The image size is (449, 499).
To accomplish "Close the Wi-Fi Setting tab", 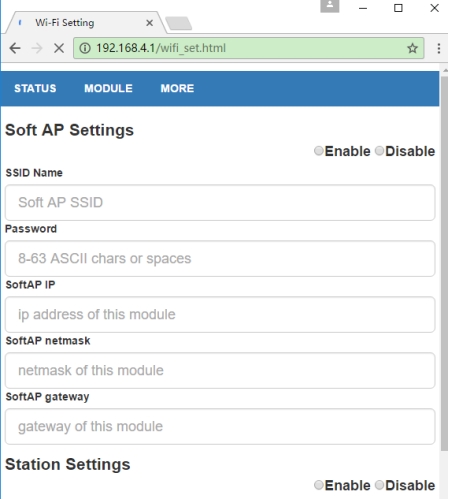I will pos(150,23).
